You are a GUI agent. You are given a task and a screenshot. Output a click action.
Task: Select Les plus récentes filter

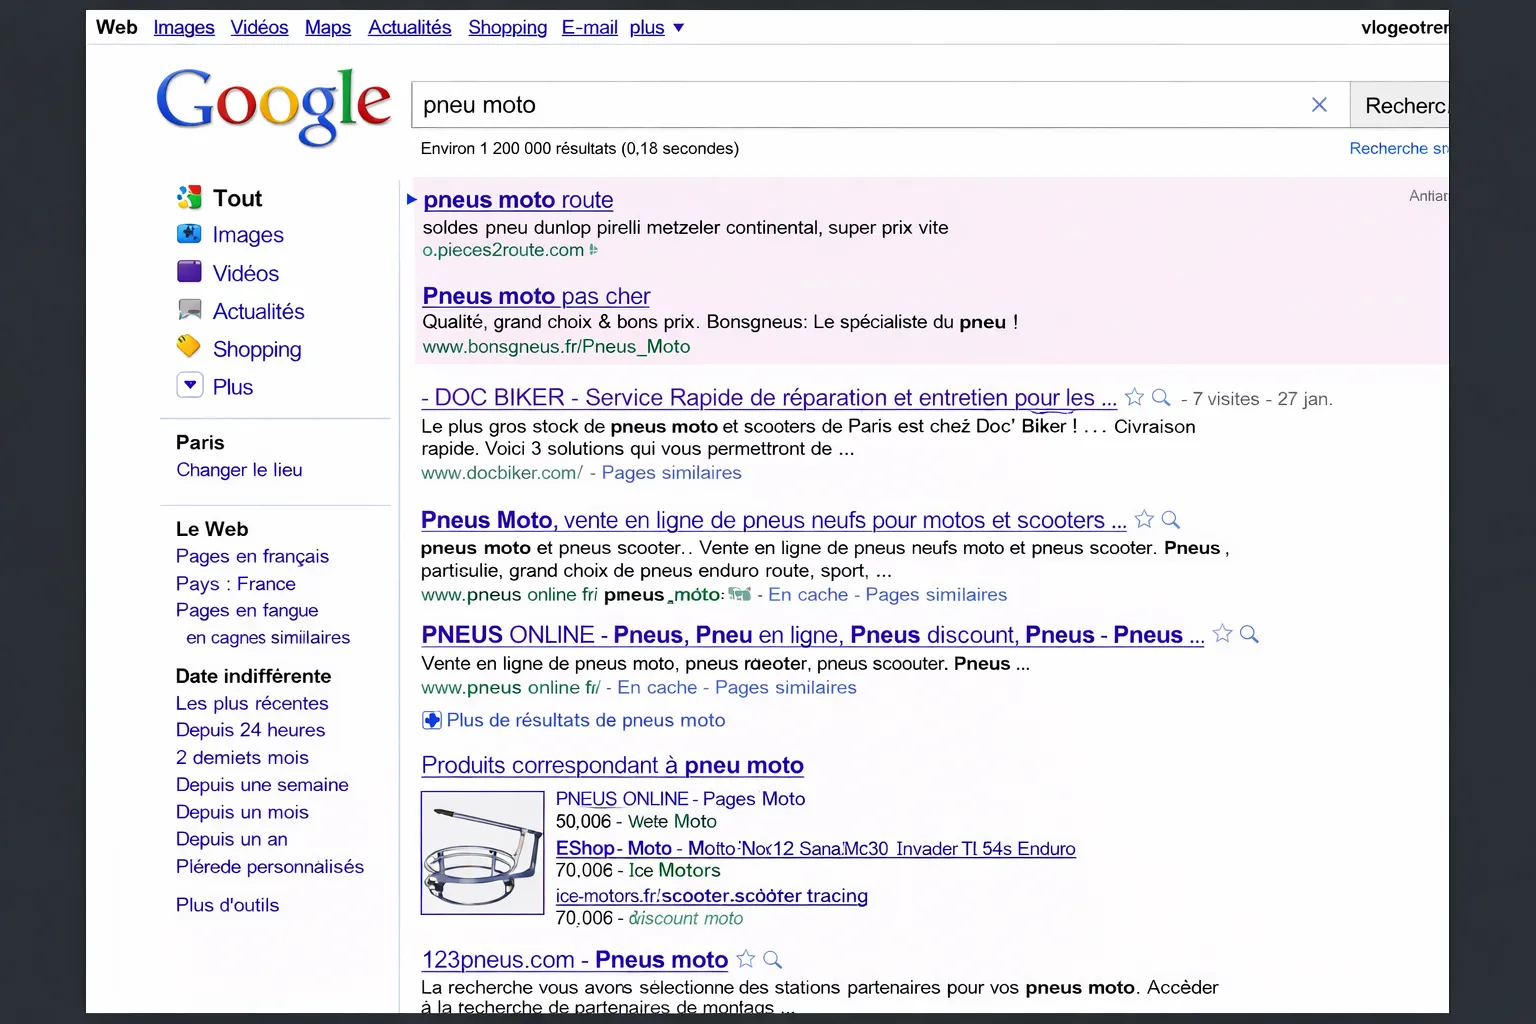coord(252,703)
